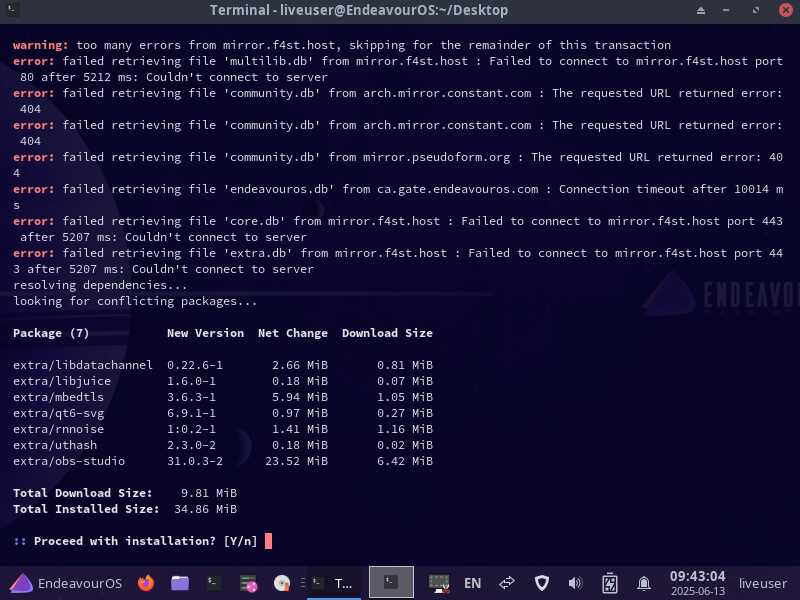This screenshot has width=800, height=600.
Task: Click the 'Total Installed Size:' label
Action: pos(86,509)
